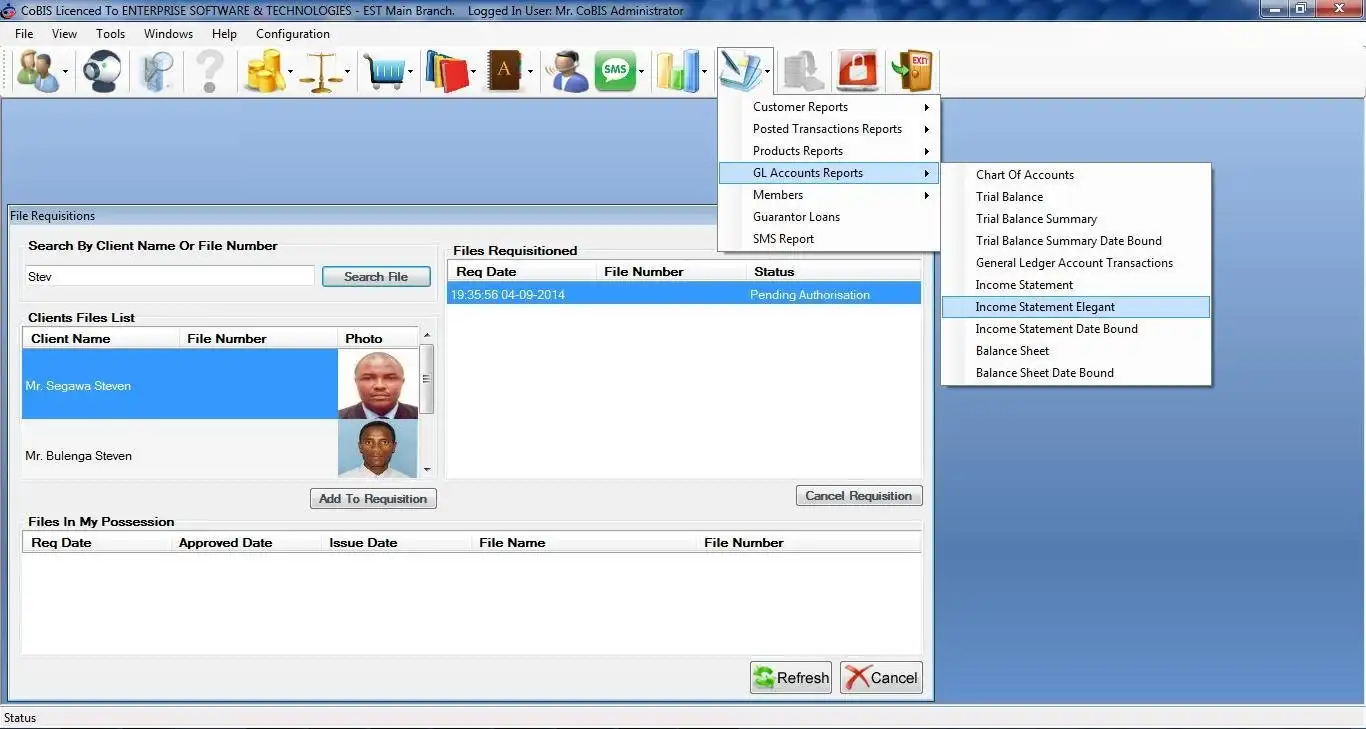Toggle the dropdown arrow beside reports icon
The height and width of the screenshot is (729, 1366).
(x=767, y=72)
